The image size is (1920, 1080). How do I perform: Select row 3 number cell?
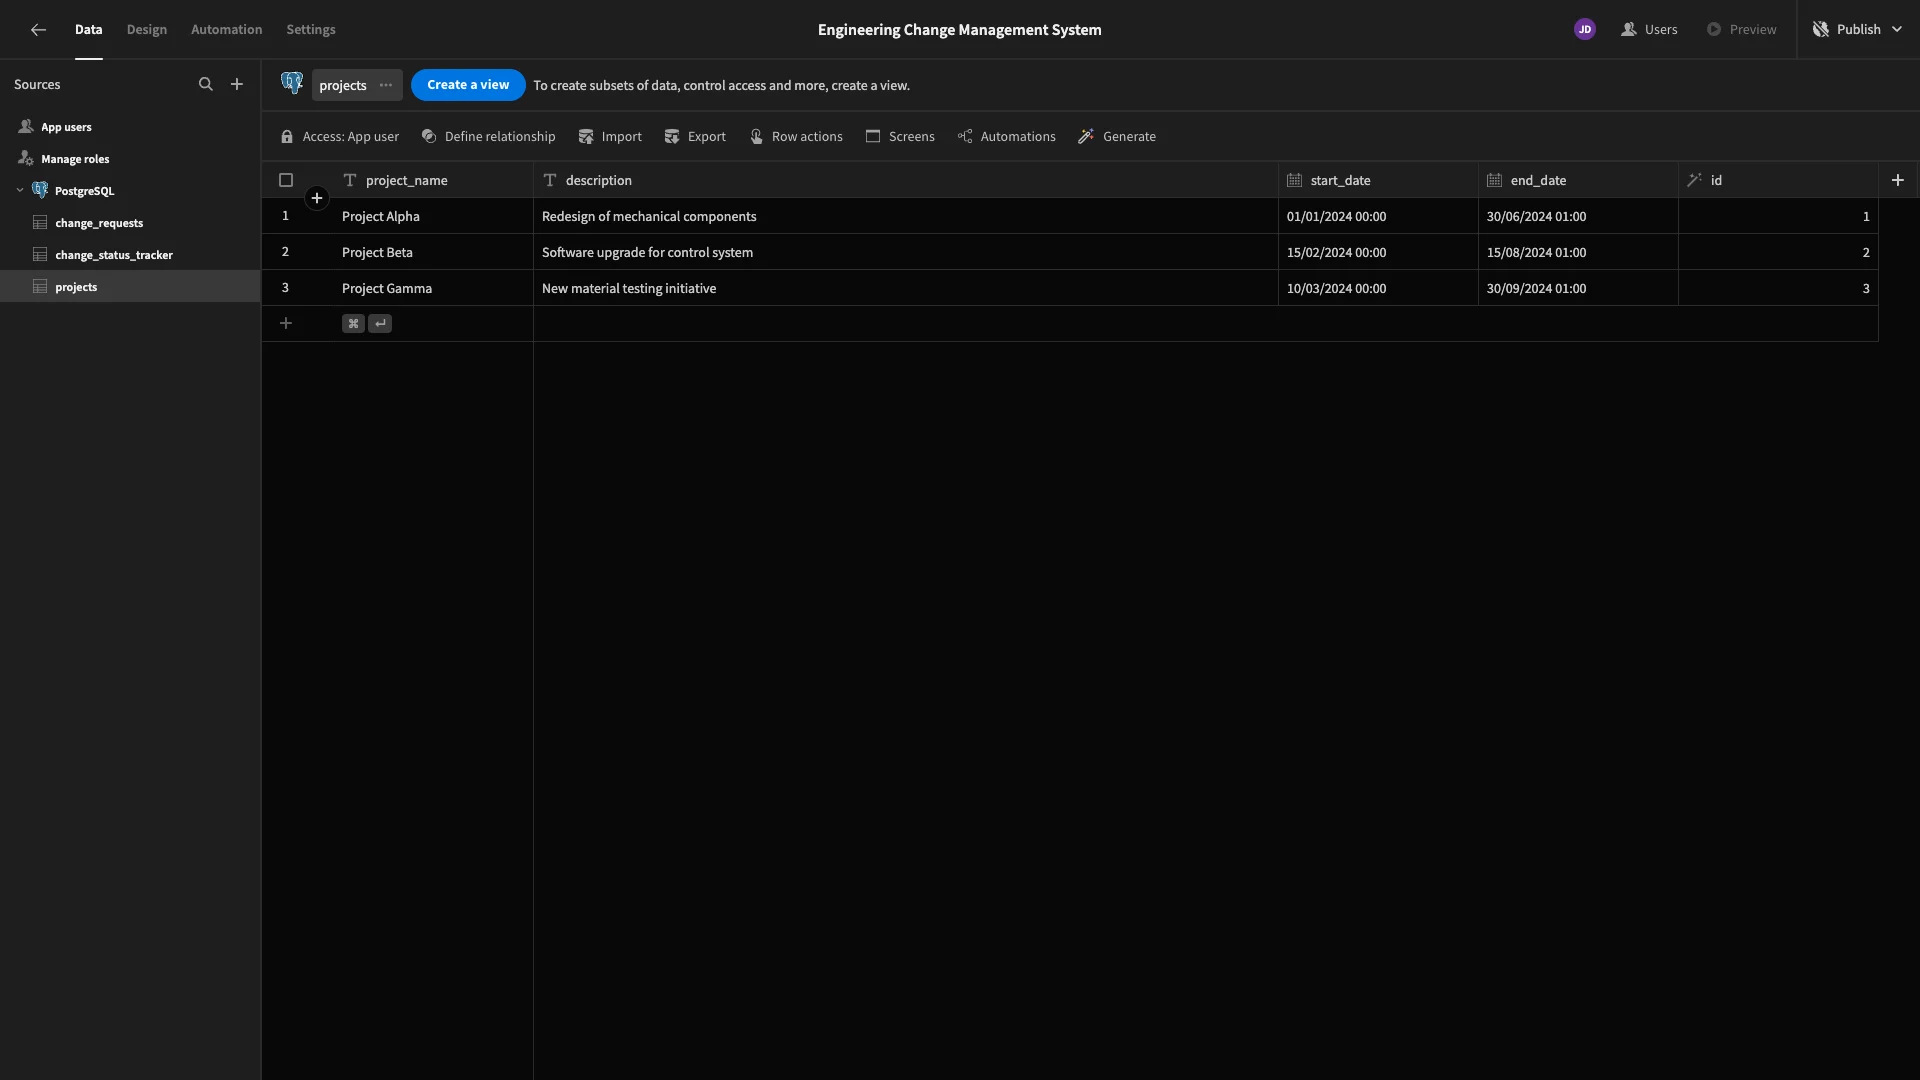pyautogui.click(x=285, y=288)
